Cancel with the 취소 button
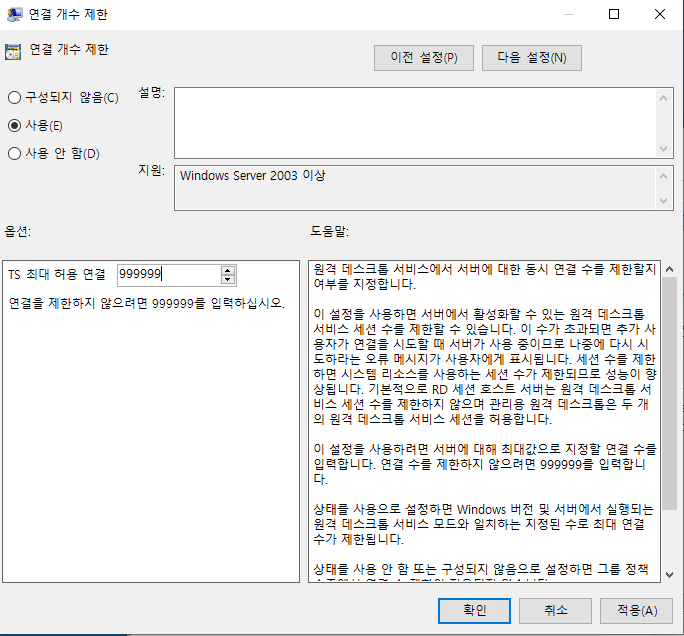 [x=555, y=610]
